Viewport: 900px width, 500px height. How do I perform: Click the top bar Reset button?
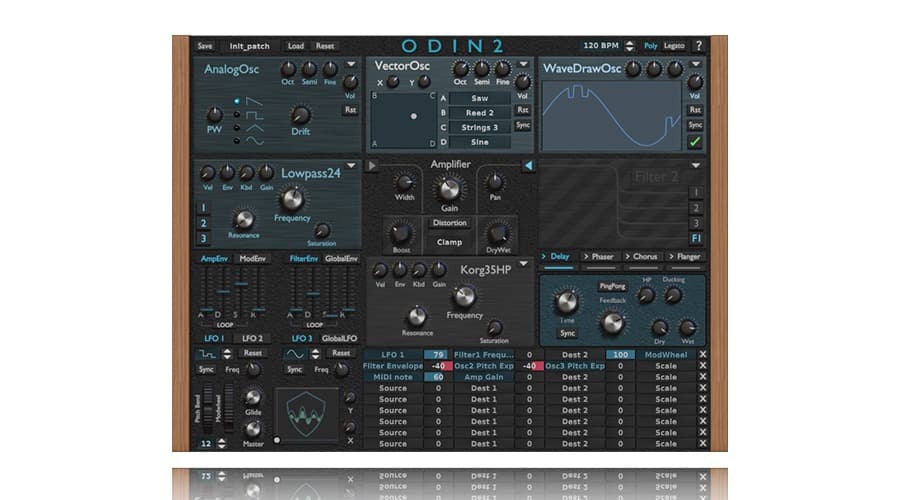(x=325, y=46)
